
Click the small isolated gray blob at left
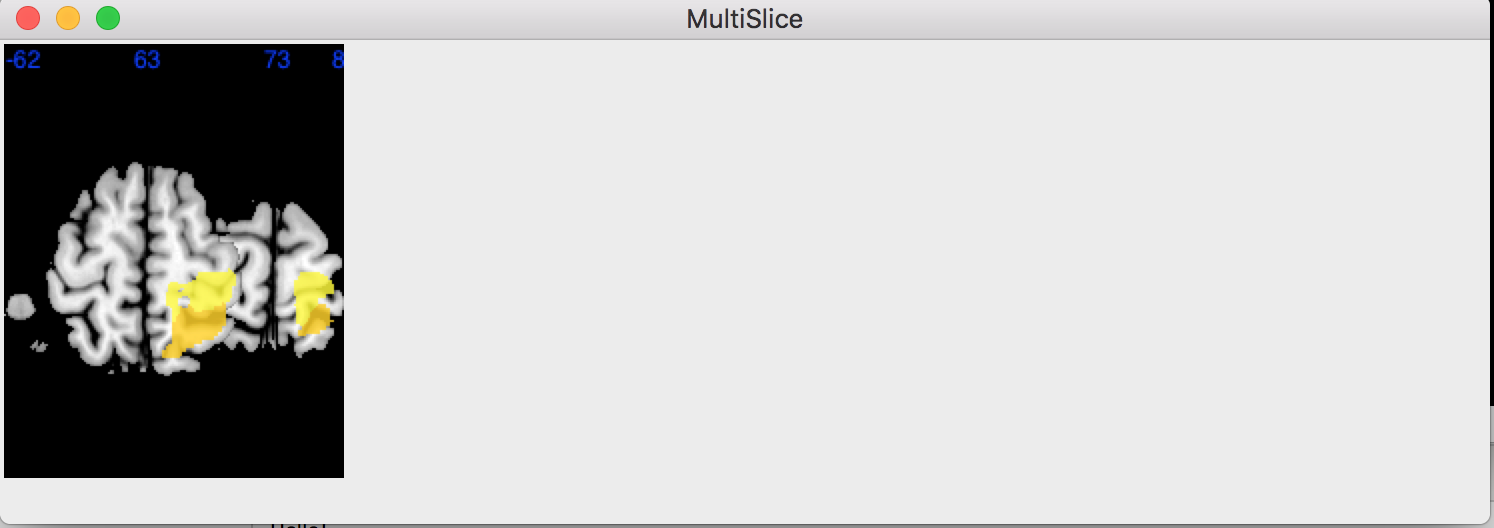coord(18,305)
